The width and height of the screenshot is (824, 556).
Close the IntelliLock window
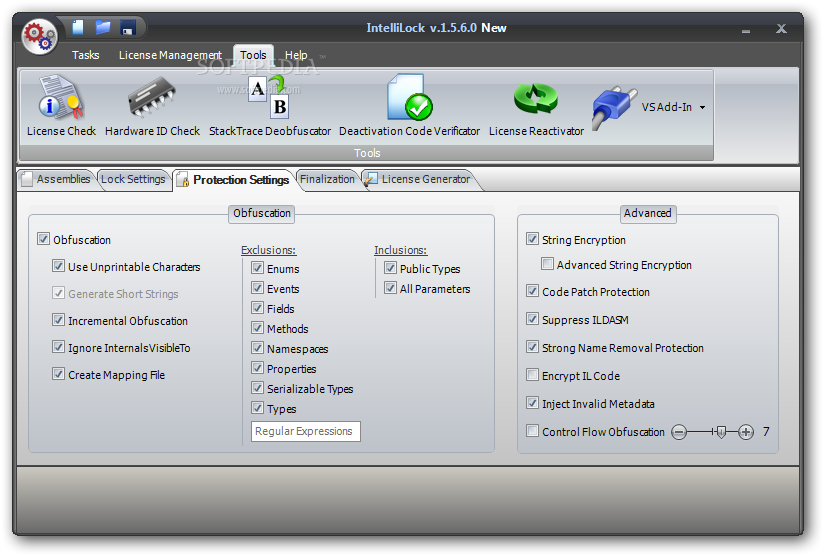tap(781, 29)
